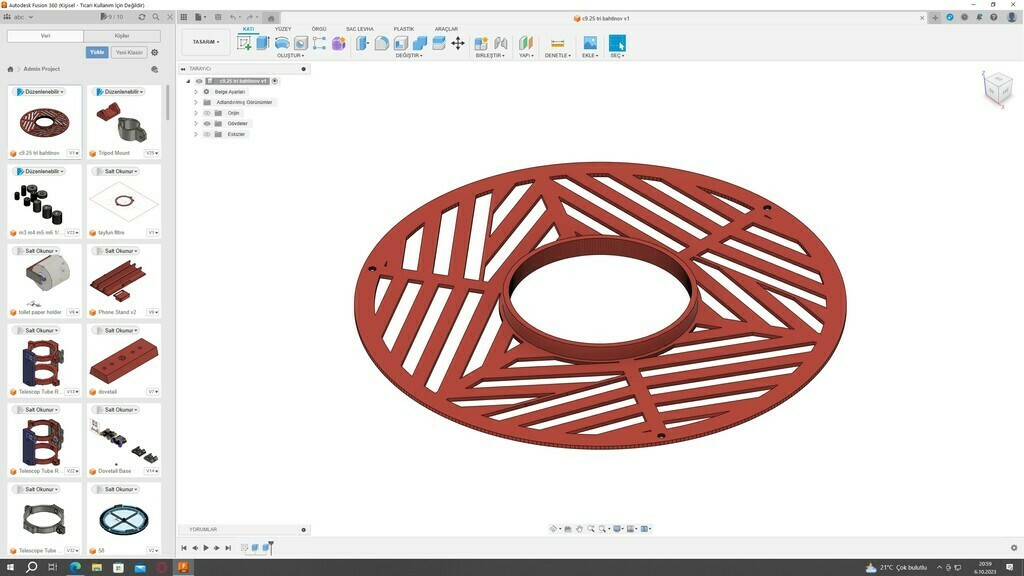Activate the Extrude tool
Image resolution: width=1024 pixels, height=576 pixels.
pyautogui.click(x=263, y=43)
